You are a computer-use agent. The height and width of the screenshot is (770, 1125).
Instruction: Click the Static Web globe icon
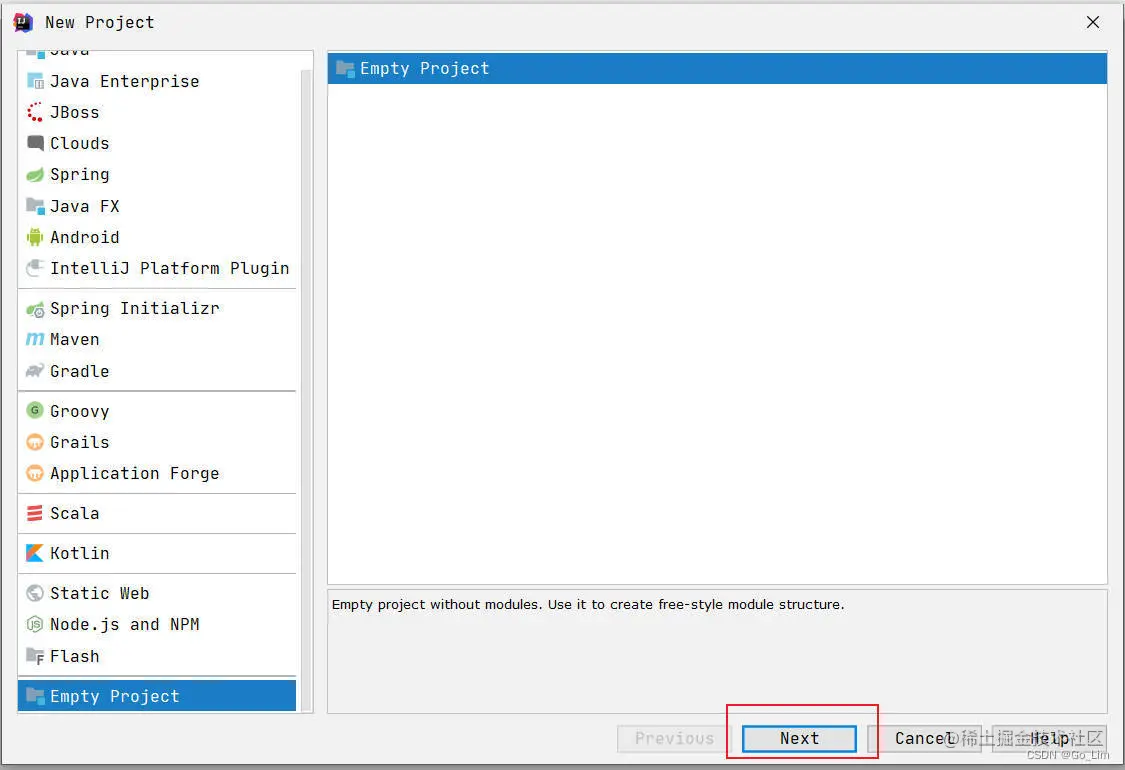34,593
